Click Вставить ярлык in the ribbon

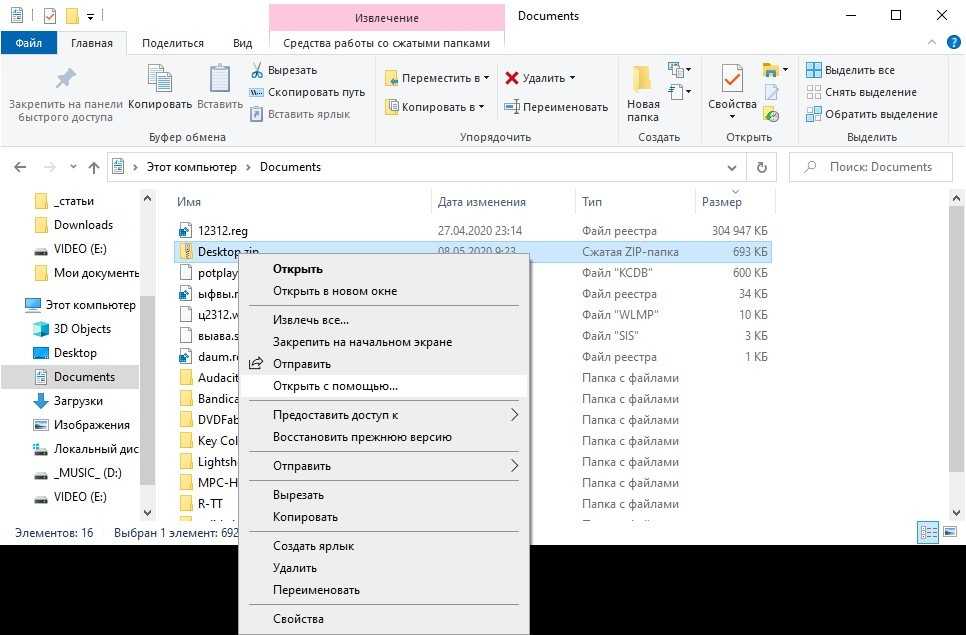pos(299,114)
